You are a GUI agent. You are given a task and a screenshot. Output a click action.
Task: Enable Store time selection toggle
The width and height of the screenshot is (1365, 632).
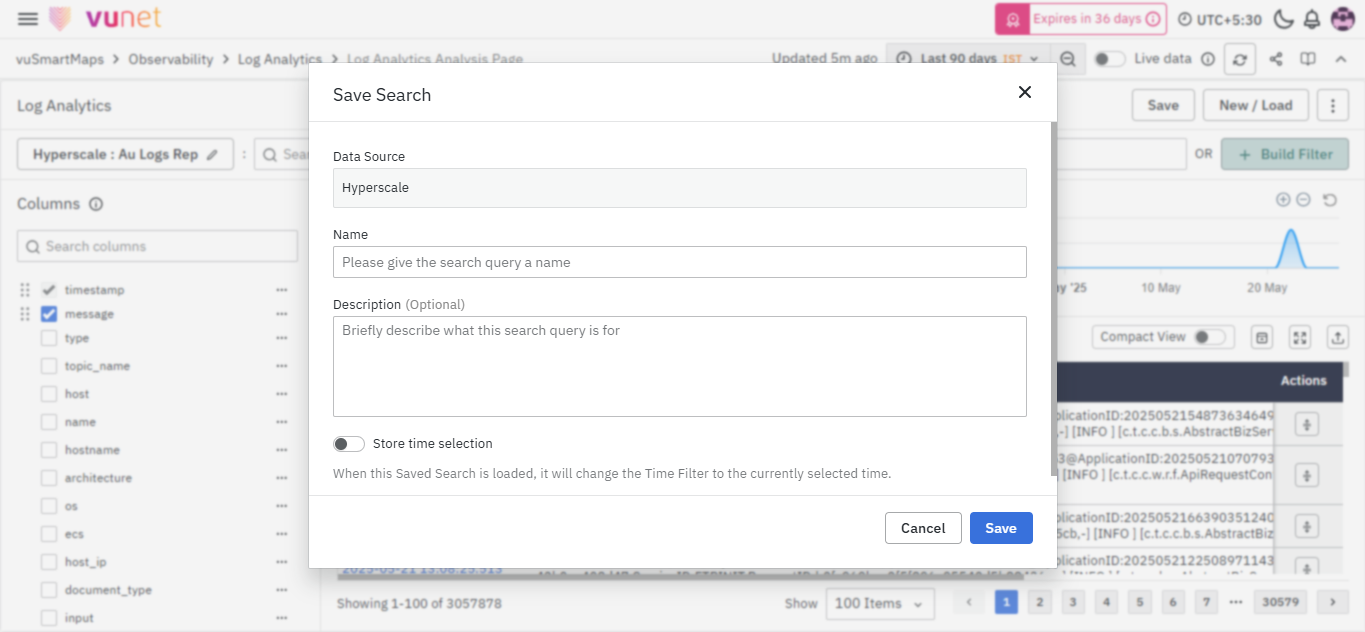pos(349,444)
